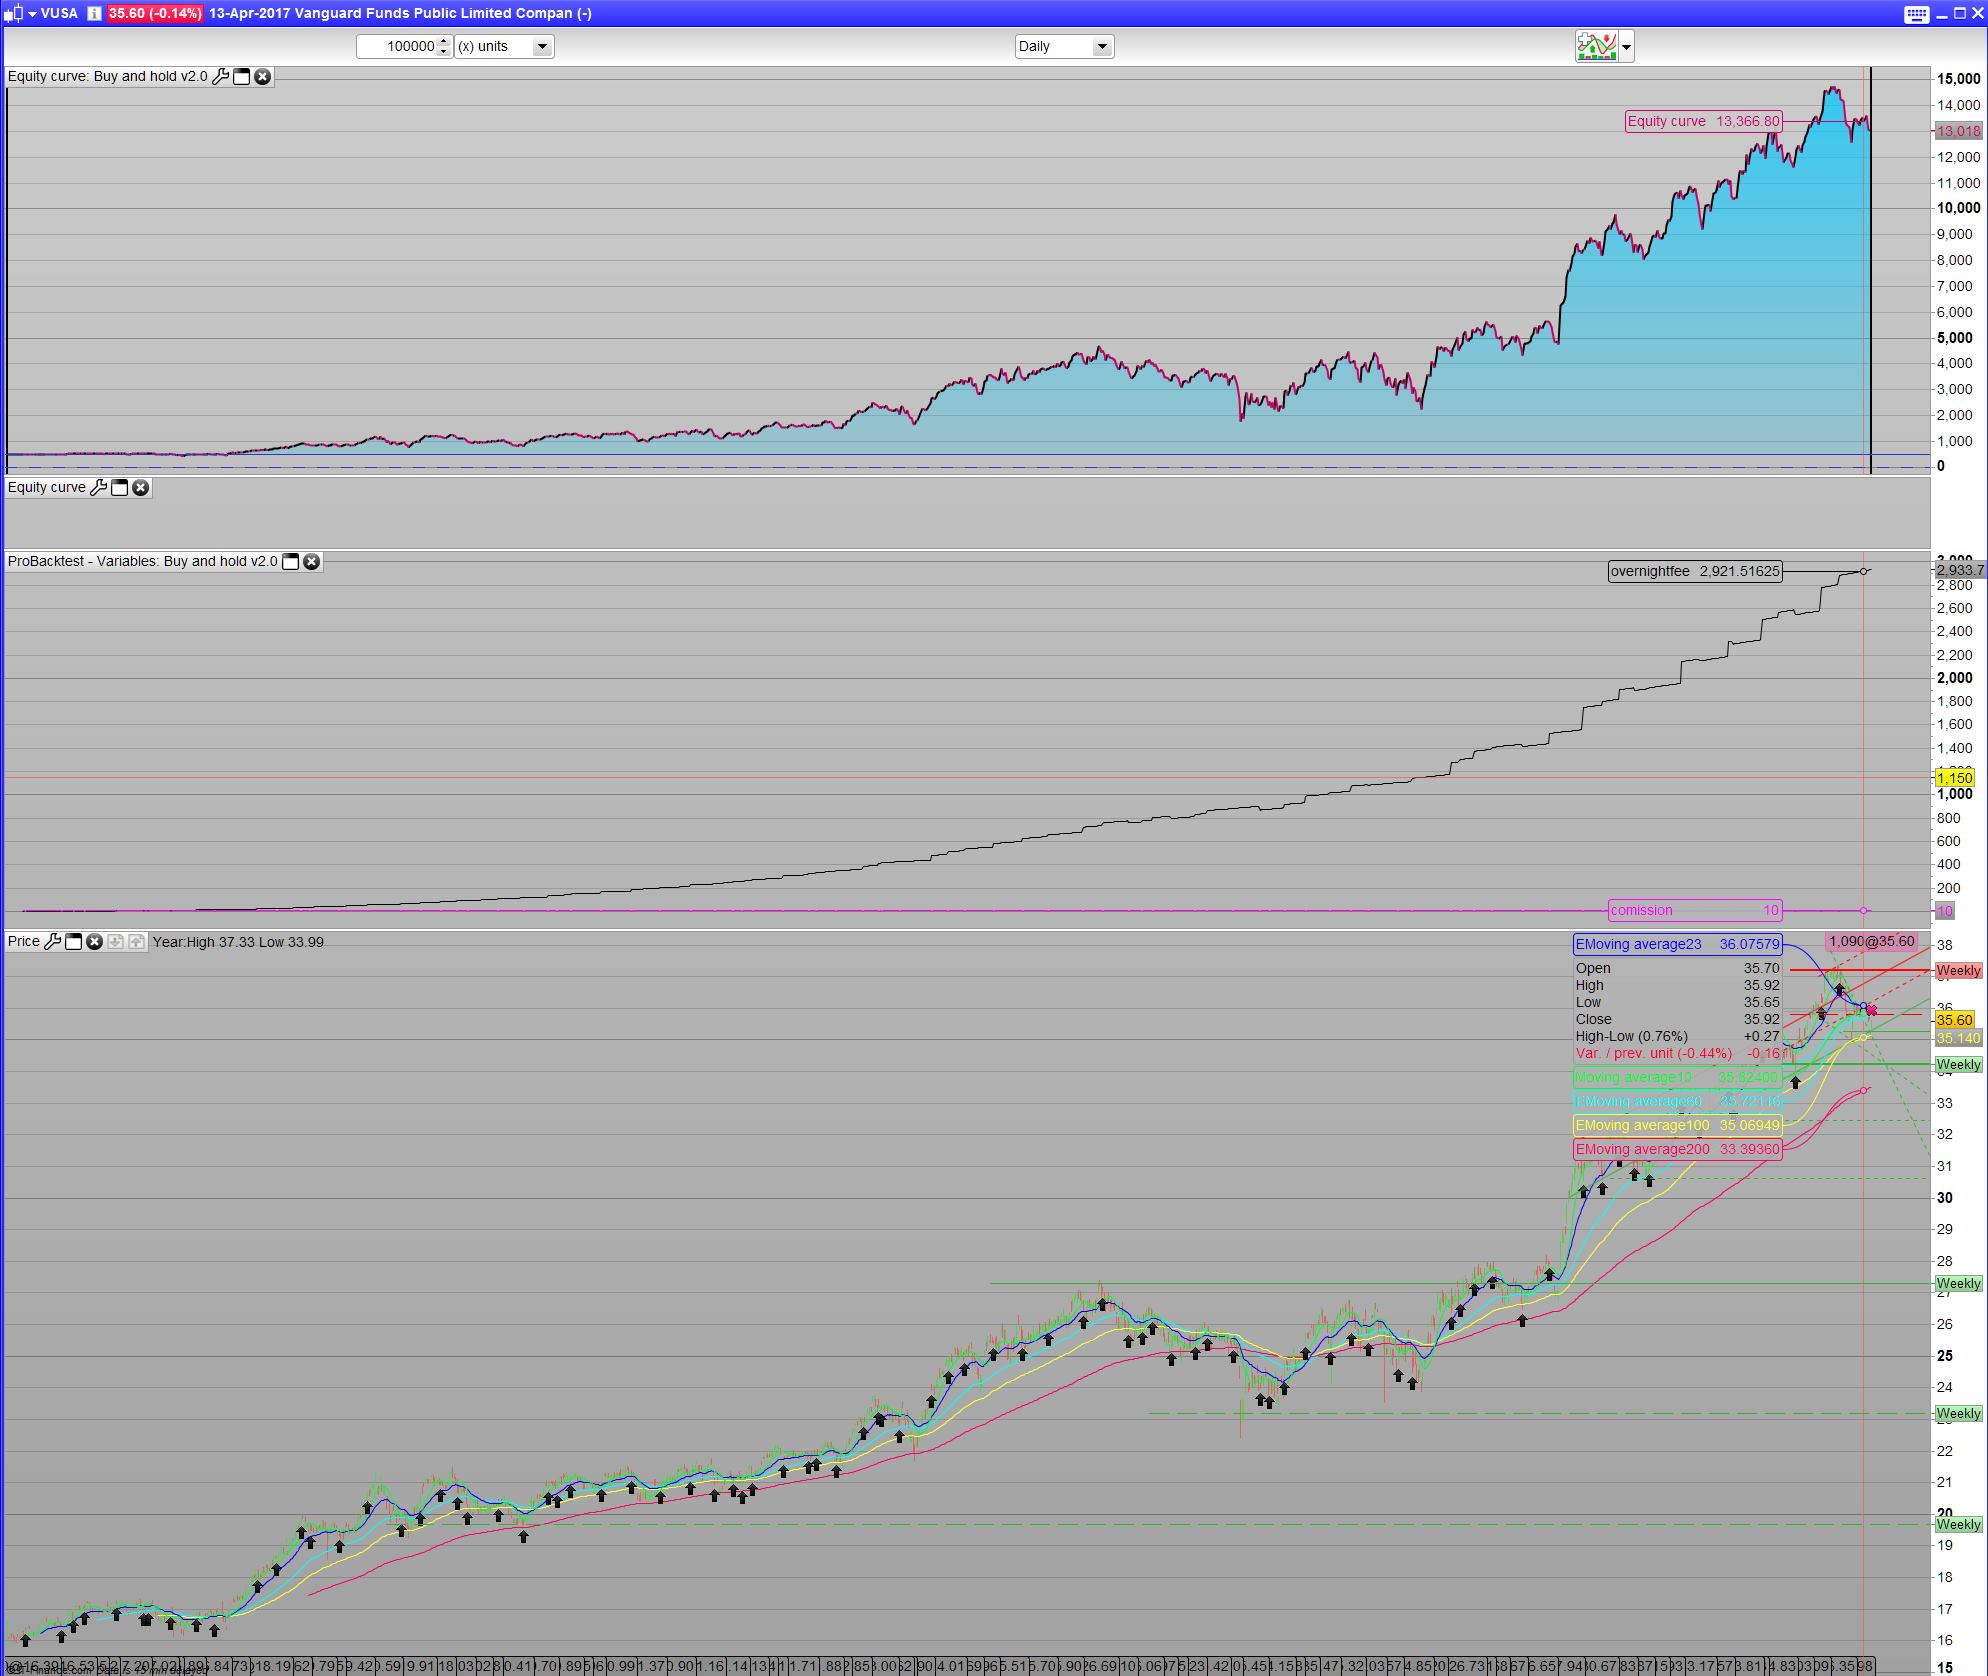Click the instrument info icon next to VUSA

pyautogui.click(x=94, y=13)
